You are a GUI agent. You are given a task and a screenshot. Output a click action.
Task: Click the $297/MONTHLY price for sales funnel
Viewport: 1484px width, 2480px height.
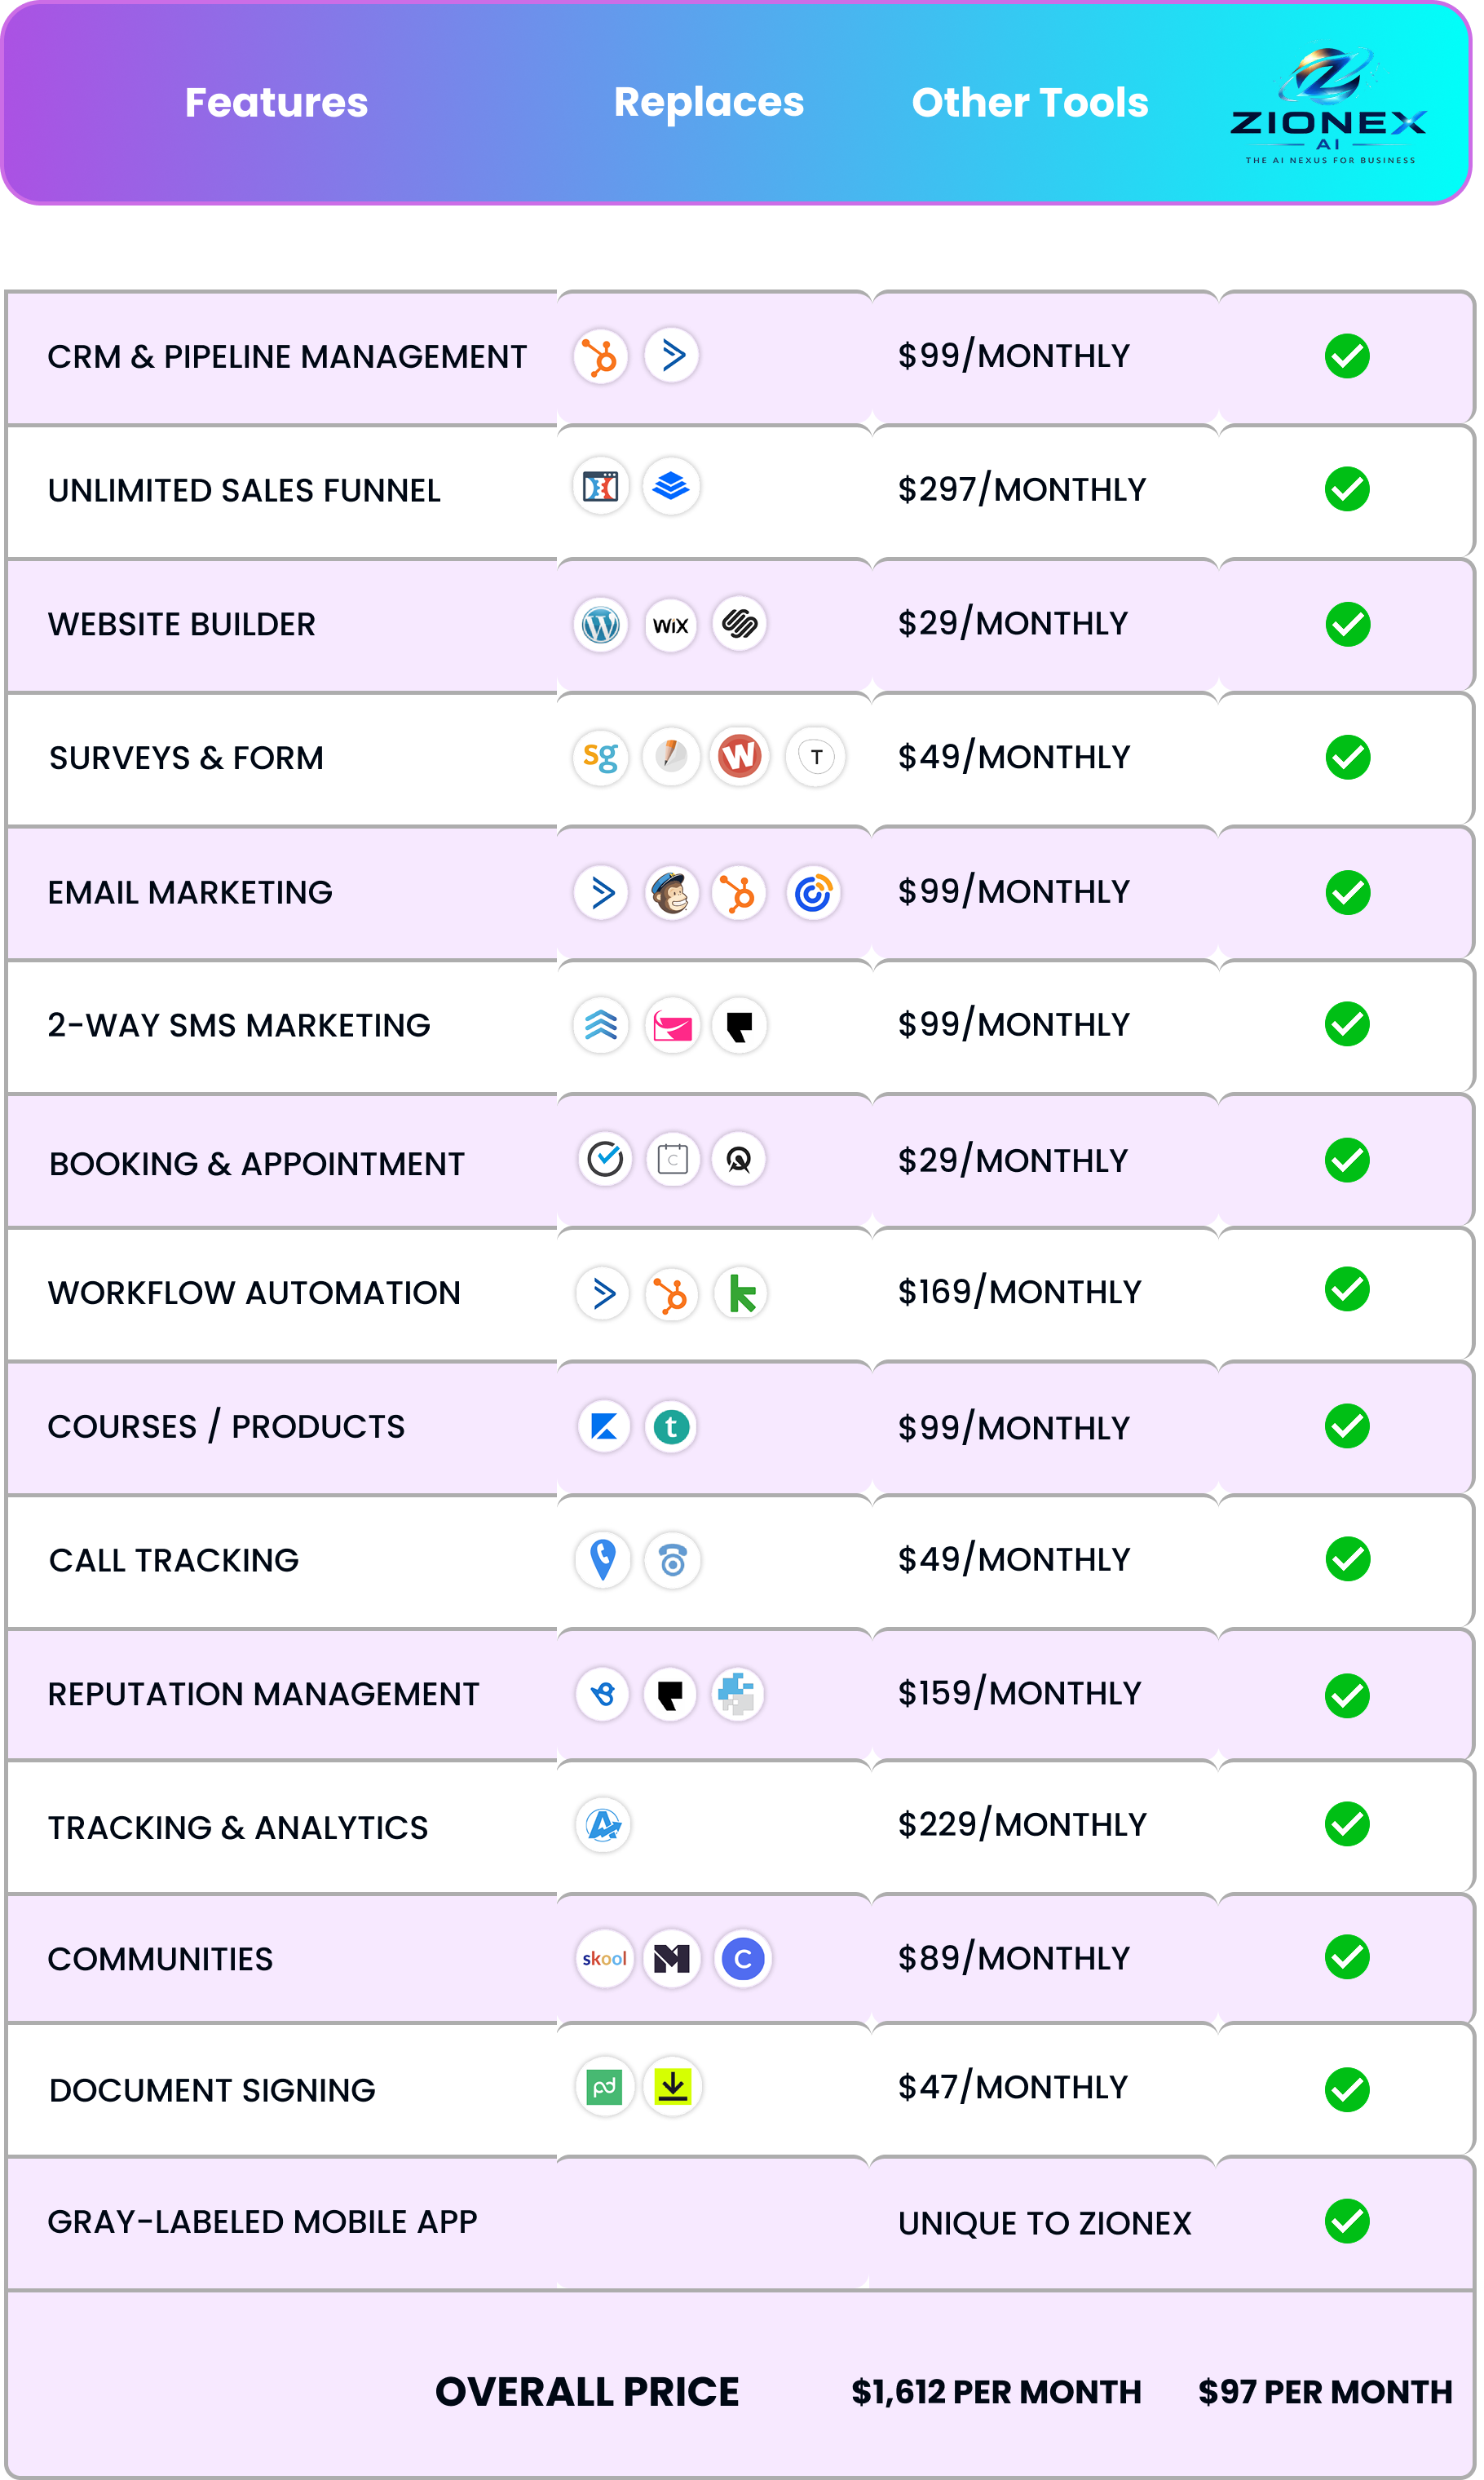(1021, 490)
